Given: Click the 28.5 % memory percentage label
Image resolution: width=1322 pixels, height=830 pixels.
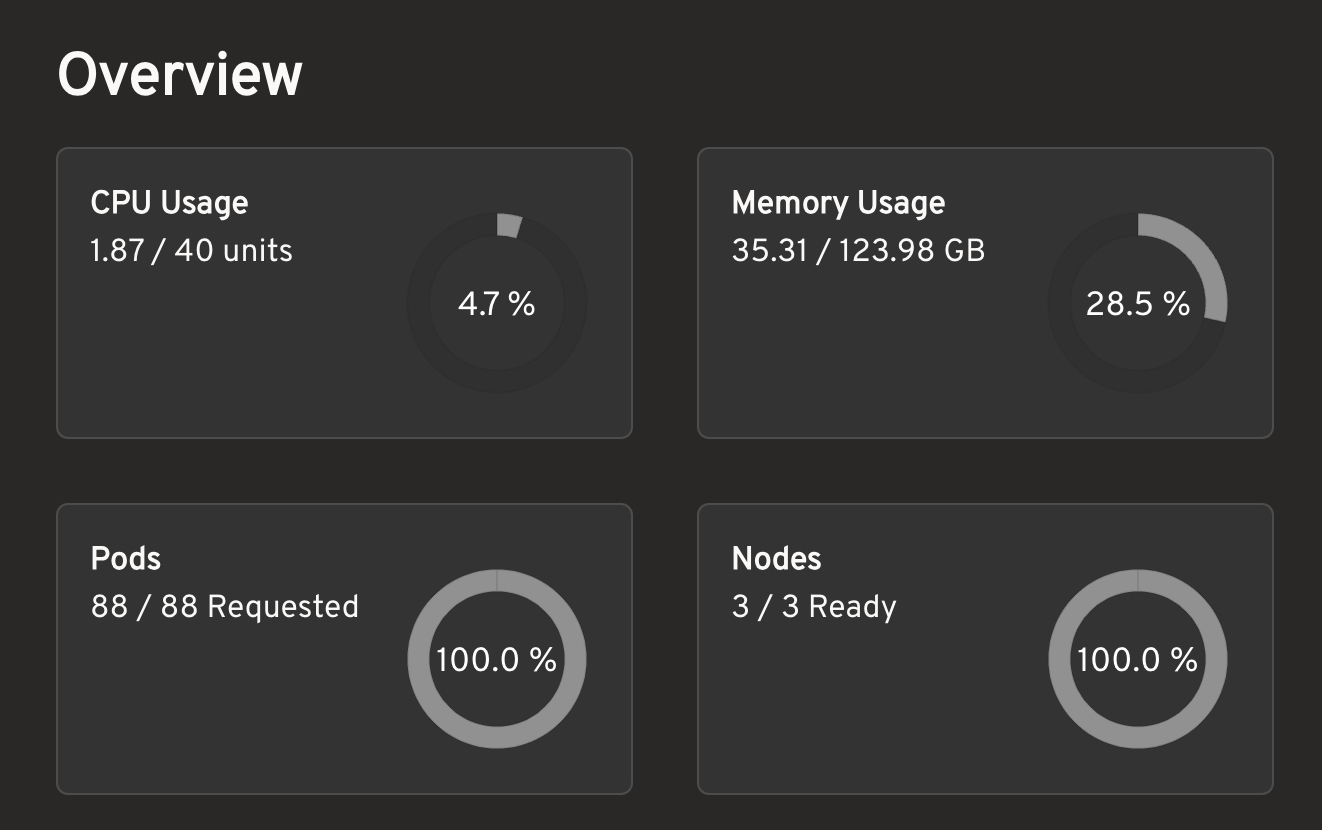Looking at the screenshot, I should (1138, 304).
